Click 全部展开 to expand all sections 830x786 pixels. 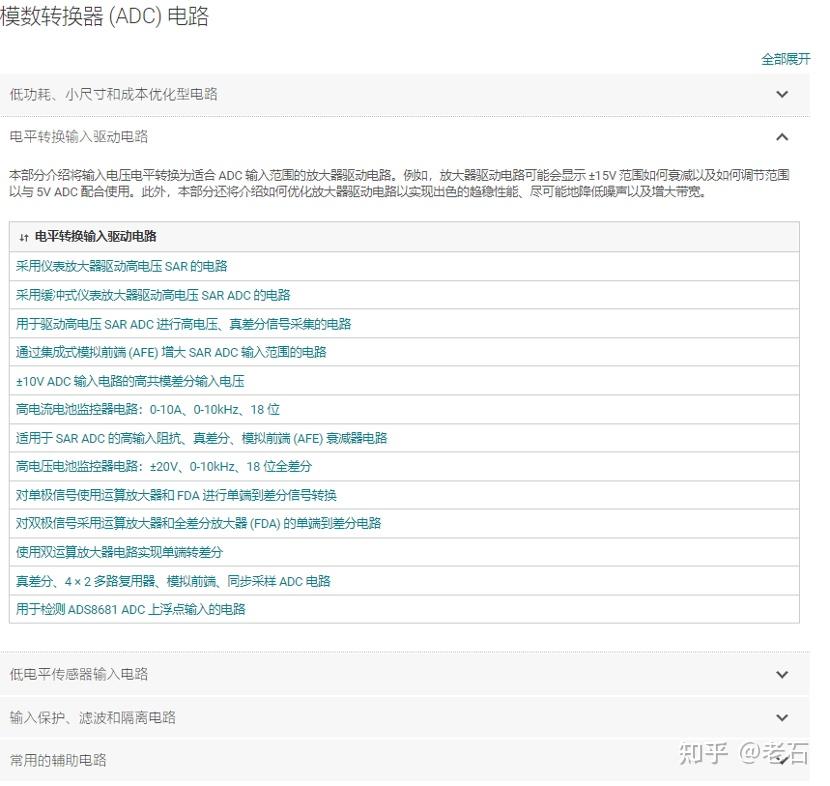coord(784,58)
